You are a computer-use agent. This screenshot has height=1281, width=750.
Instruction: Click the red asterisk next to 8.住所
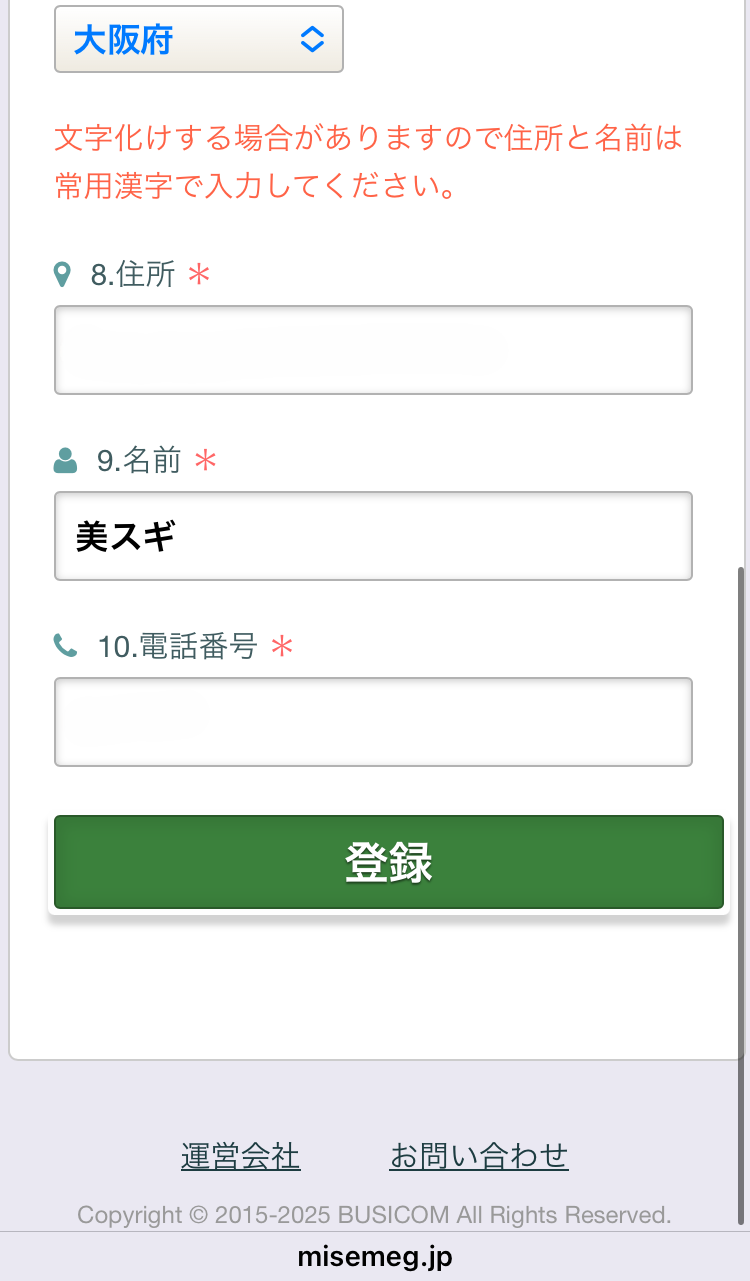click(x=200, y=275)
